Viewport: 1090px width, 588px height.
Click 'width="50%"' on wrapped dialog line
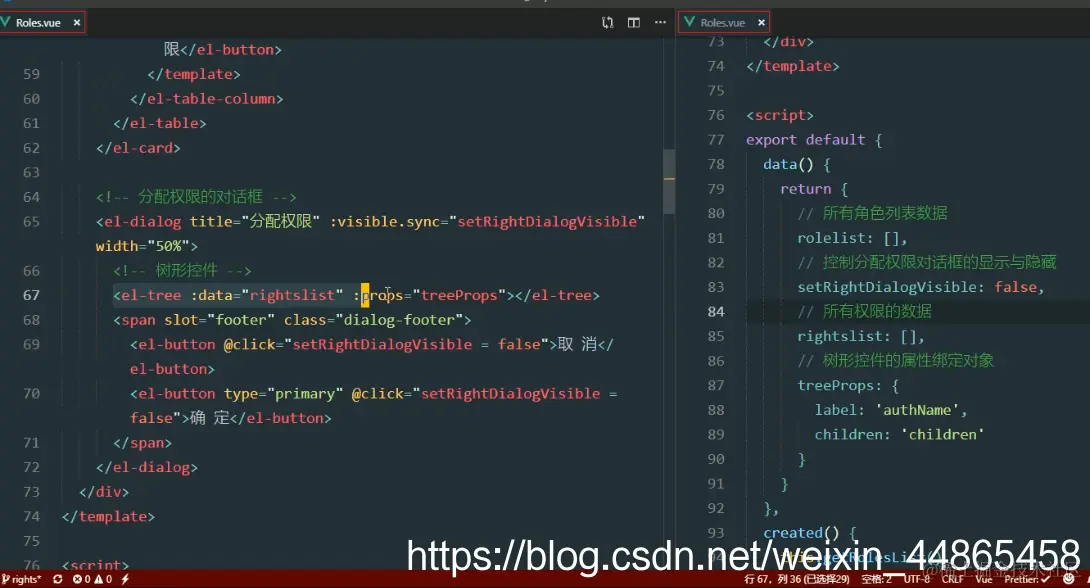tap(143, 246)
